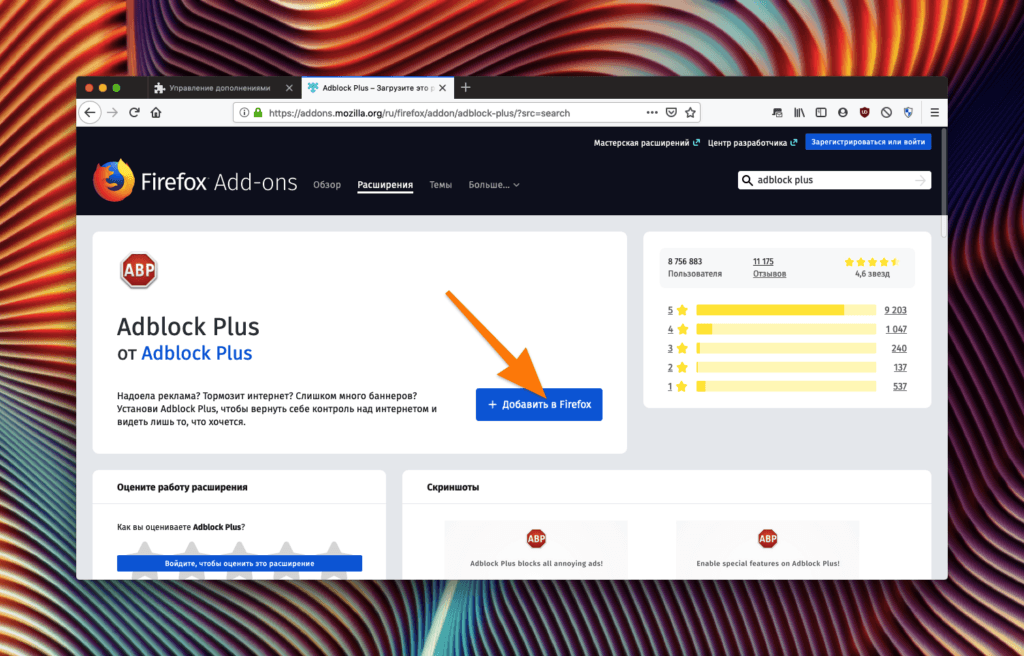Open Центр разработчика link
The image size is (1024, 656).
coord(752,142)
